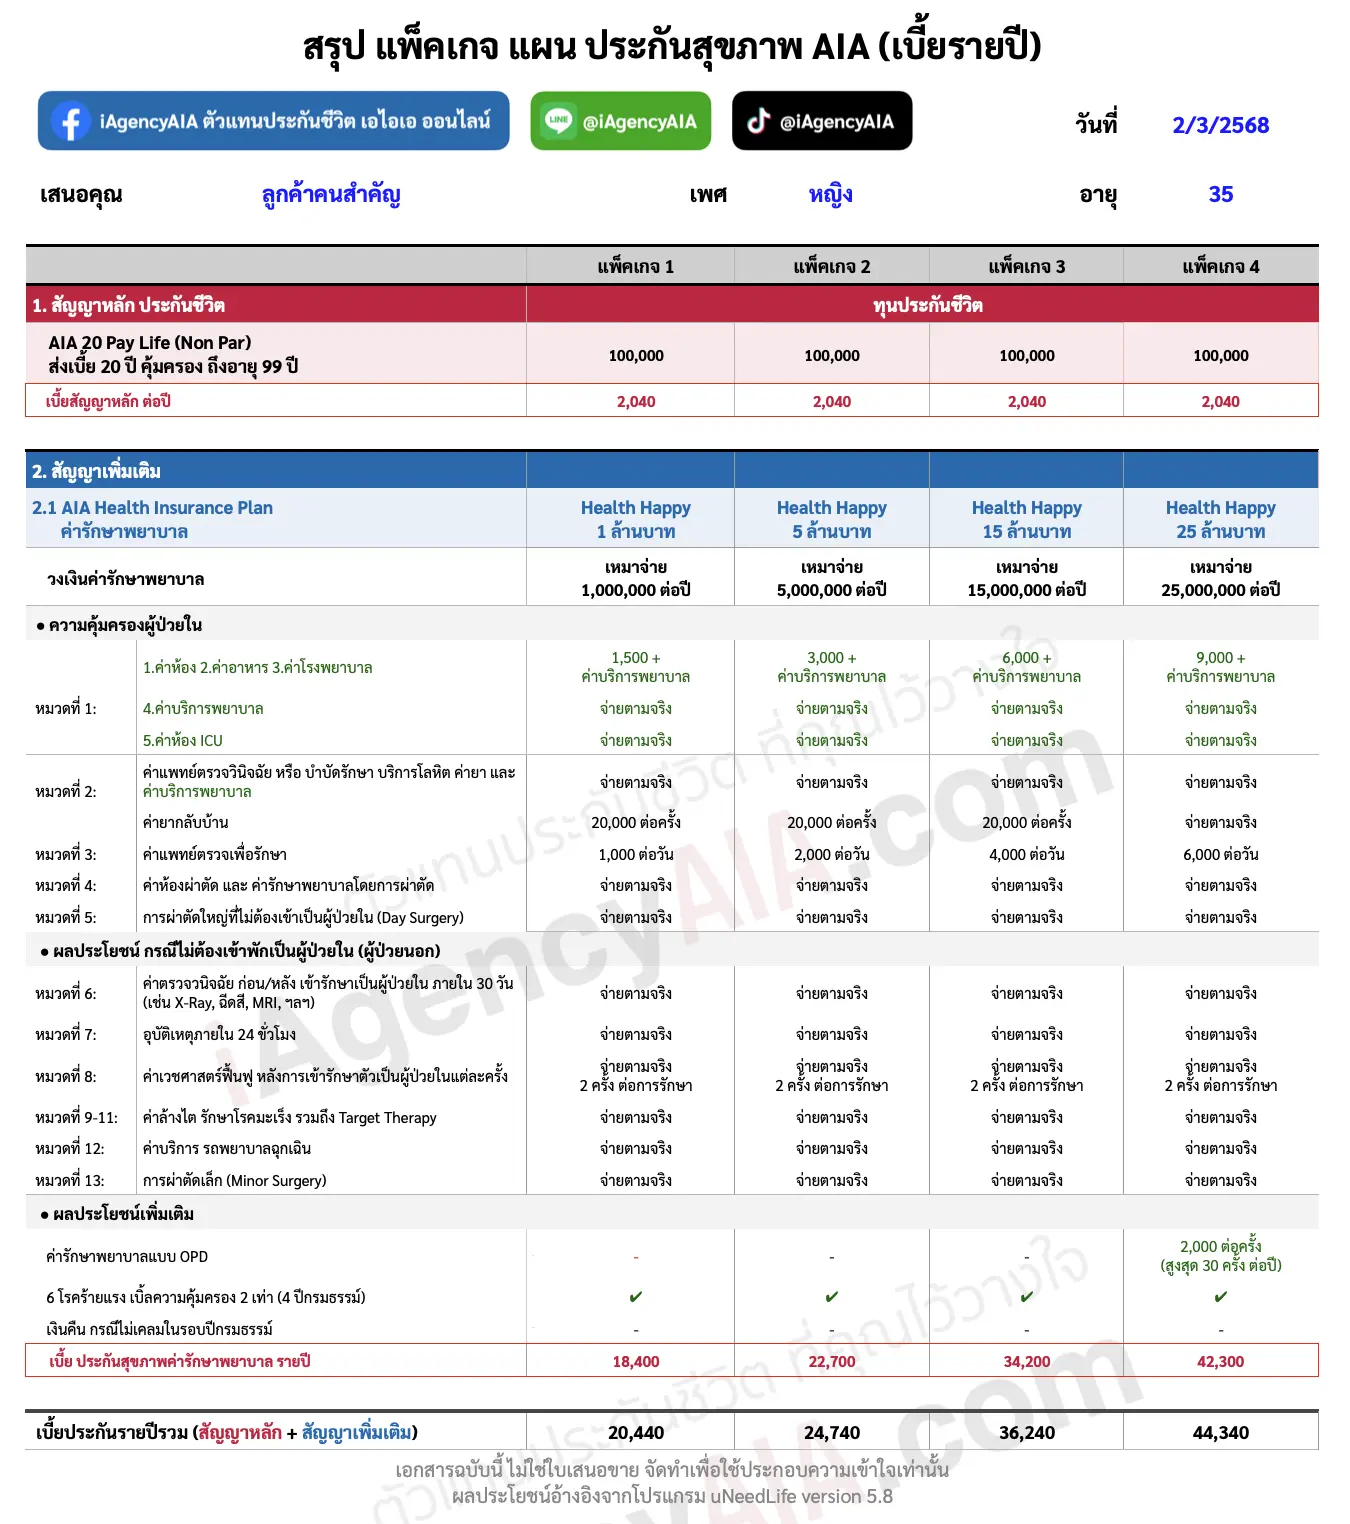Select the green LINE @iAgencyAIA badge

(x=622, y=121)
